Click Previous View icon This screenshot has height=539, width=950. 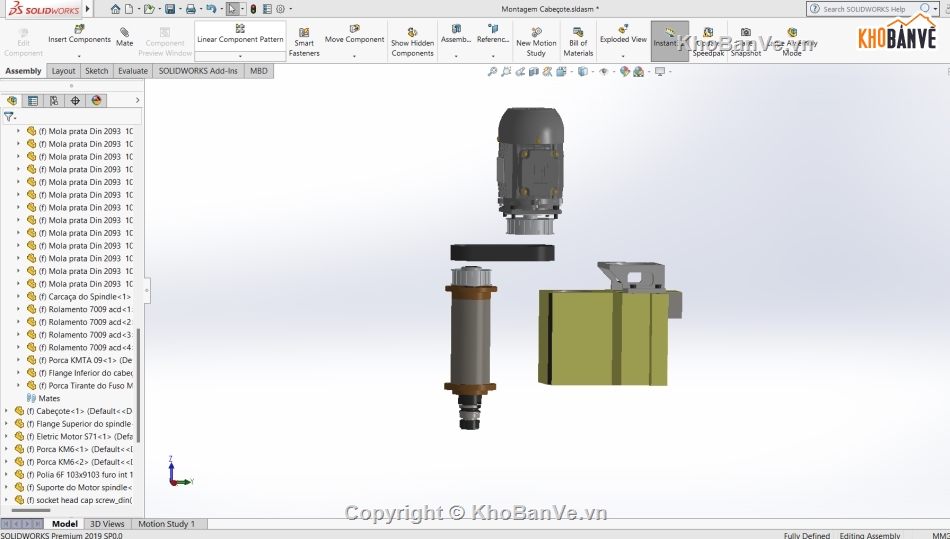pyautogui.click(x=520, y=71)
